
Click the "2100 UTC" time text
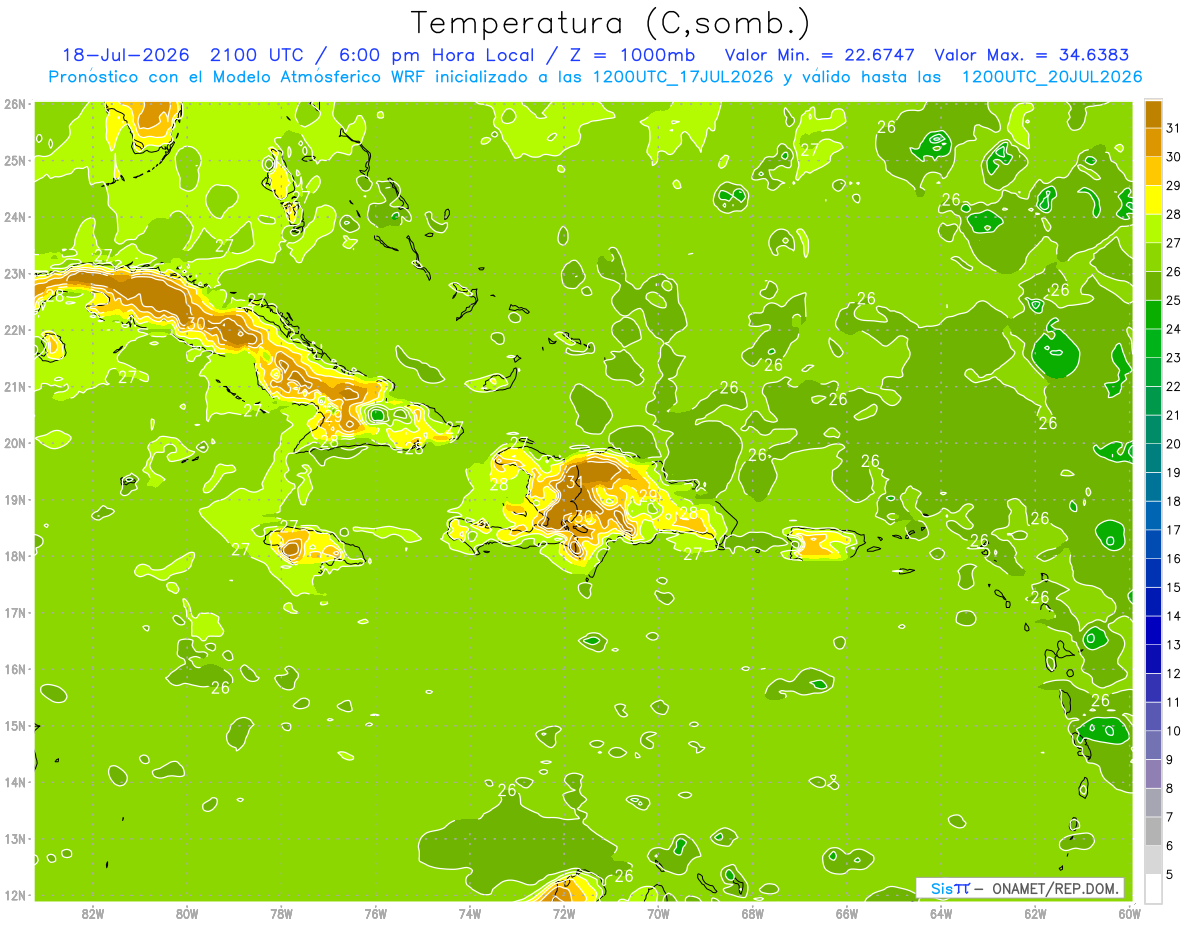[x=256, y=55]
